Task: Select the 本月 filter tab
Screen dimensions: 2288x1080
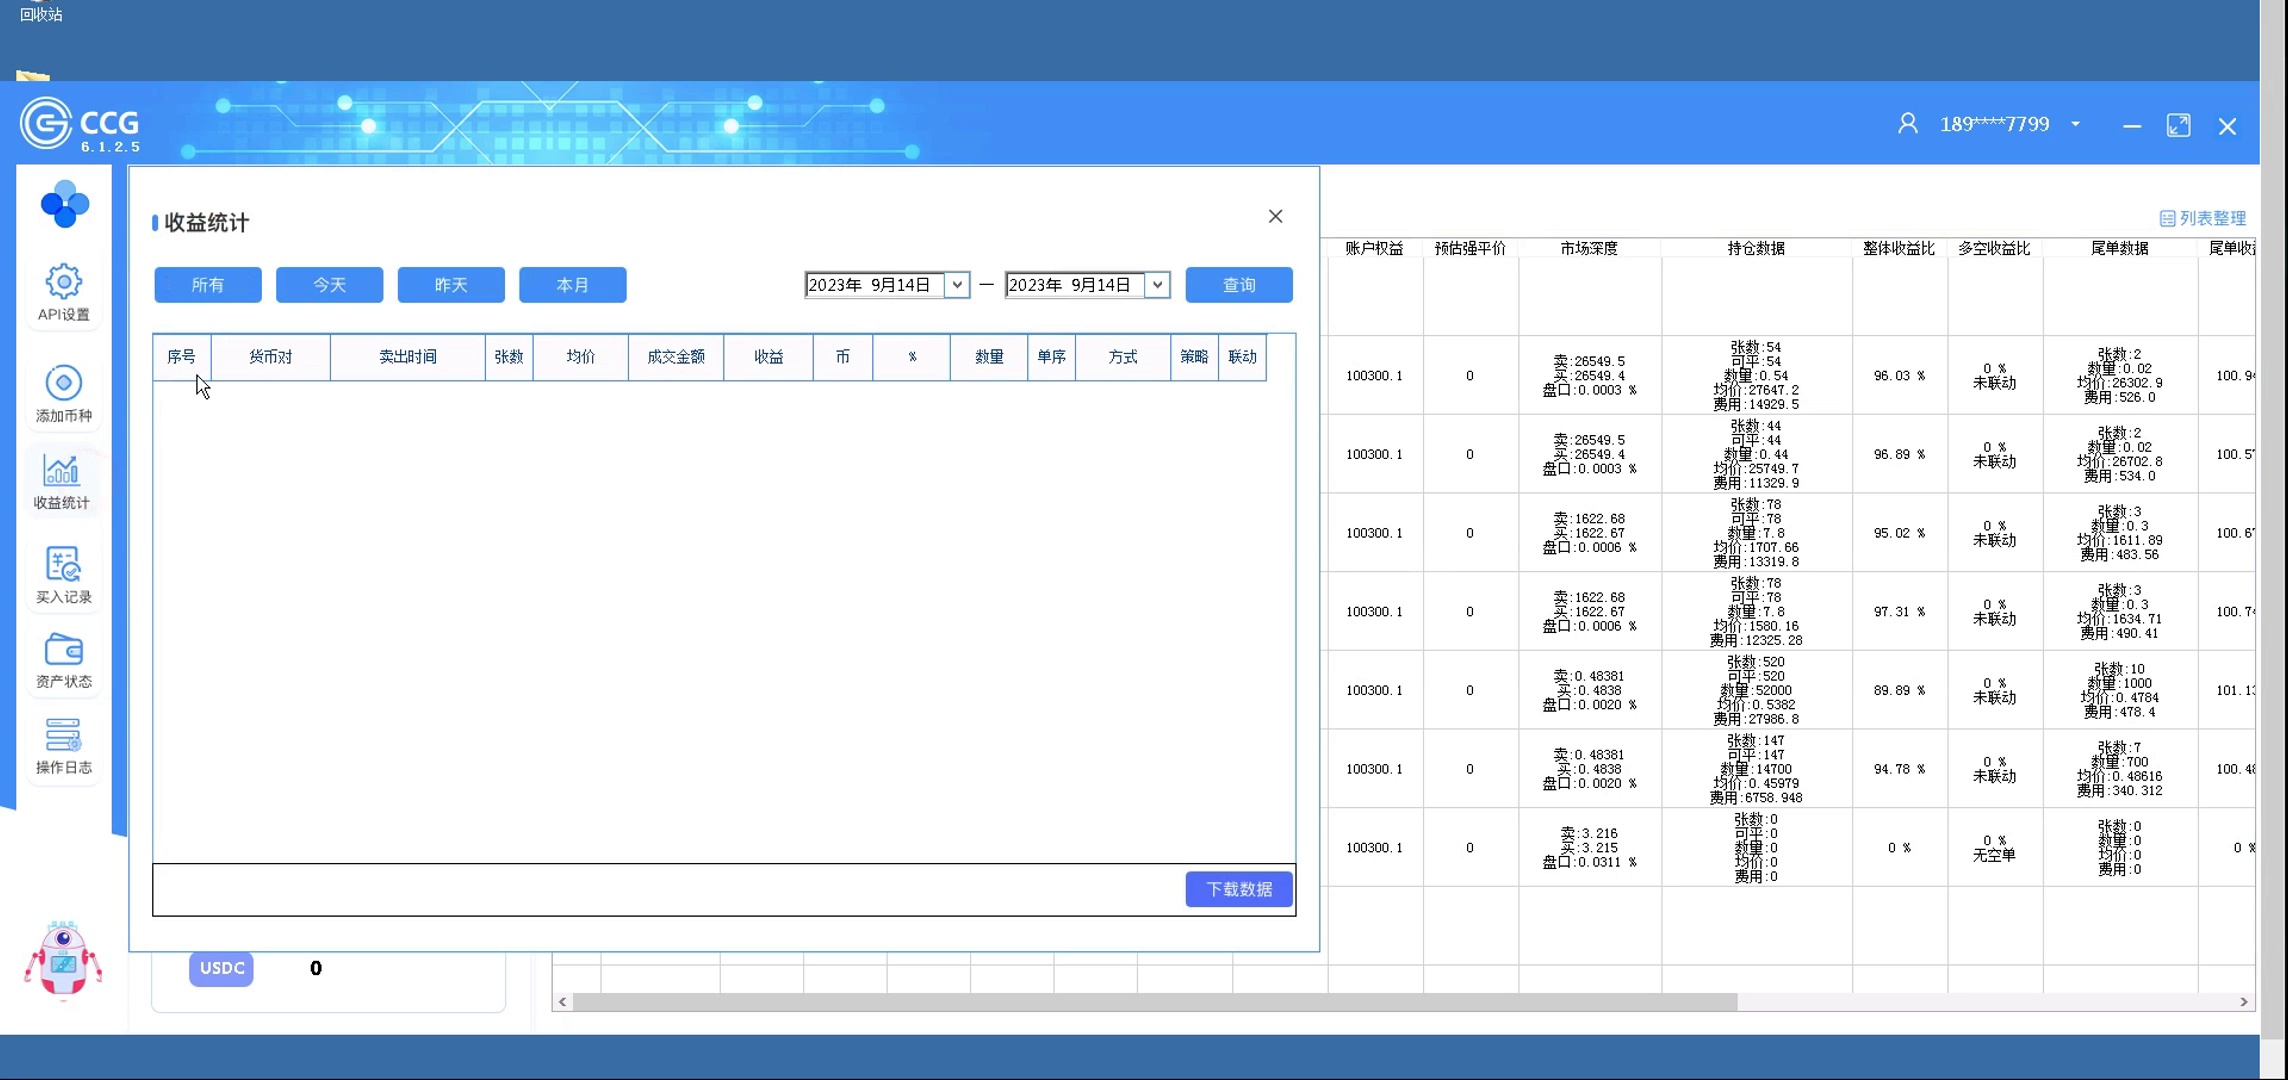Action: [572, 285]
